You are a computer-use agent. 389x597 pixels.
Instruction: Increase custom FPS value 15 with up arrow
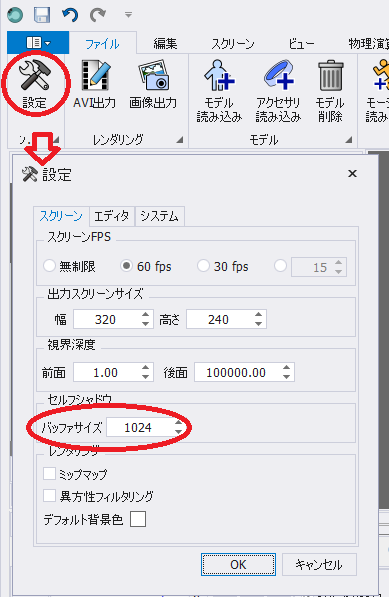(338, 262)
